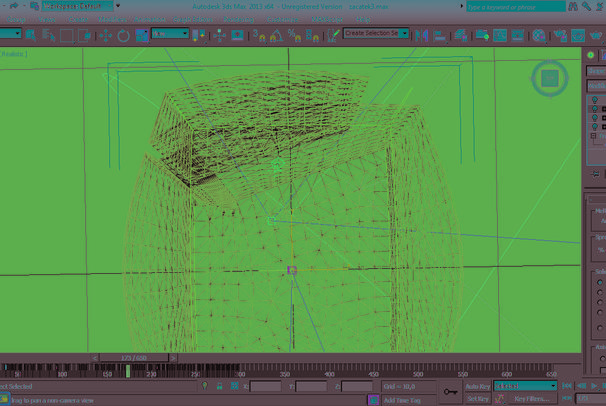Click the ViewCube in the viewport corner

click(548, 77)
